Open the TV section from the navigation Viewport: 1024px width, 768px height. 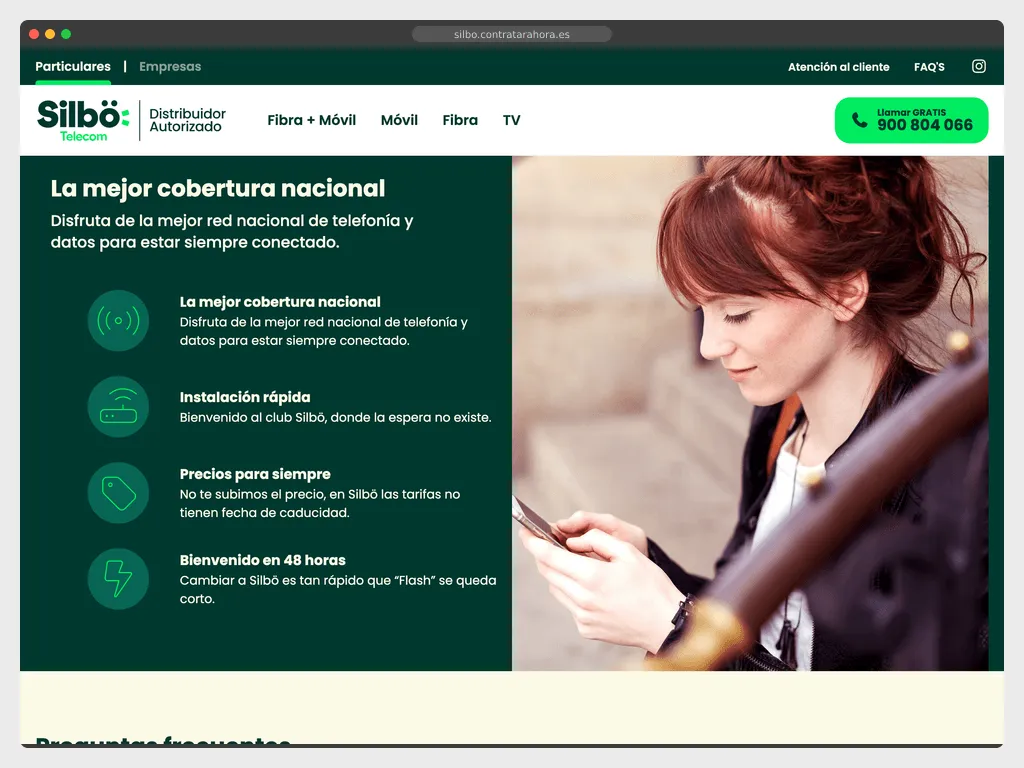(511, 119)
